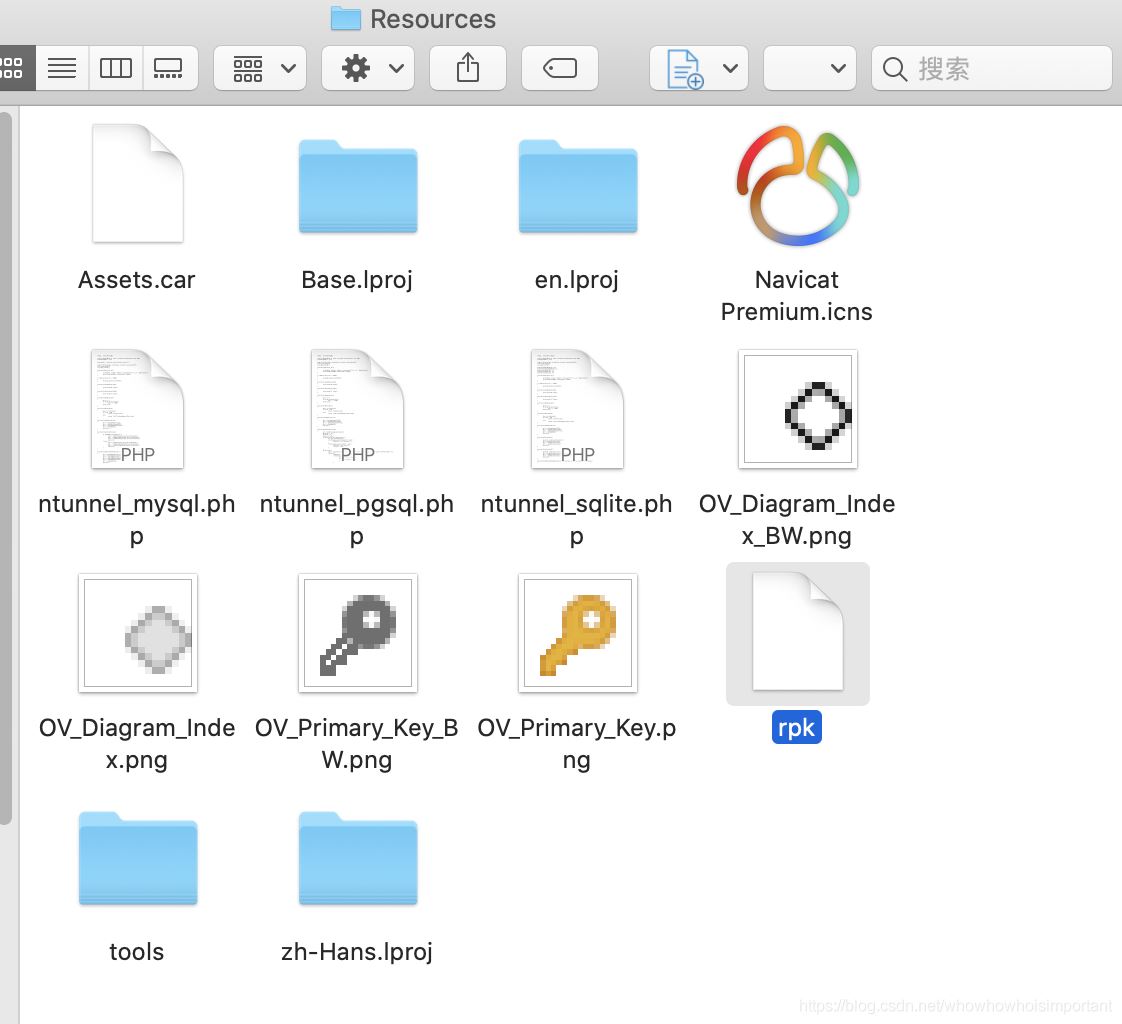The image size is (1122, 1024).
Task: Switch to list view
Action: click(x=62, y=69)
